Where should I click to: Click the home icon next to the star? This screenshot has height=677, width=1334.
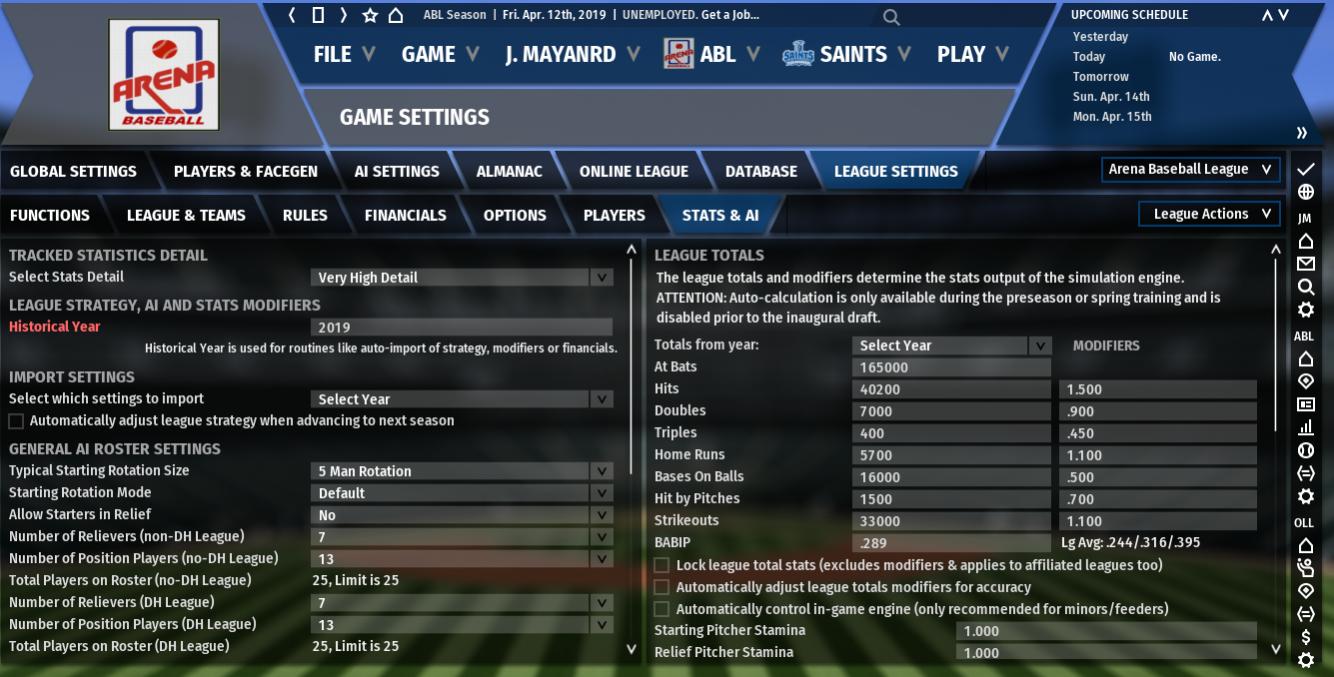pos(396,15)
